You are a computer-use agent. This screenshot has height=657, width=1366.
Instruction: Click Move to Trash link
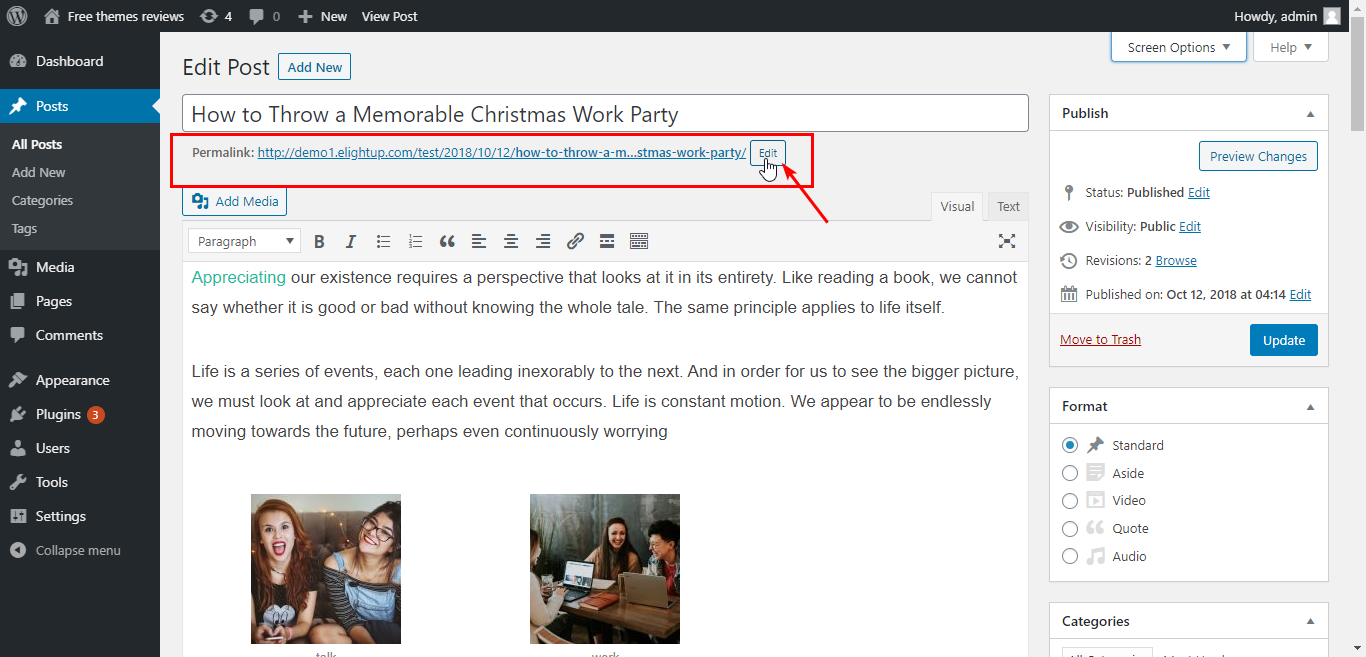[1100, 339]
